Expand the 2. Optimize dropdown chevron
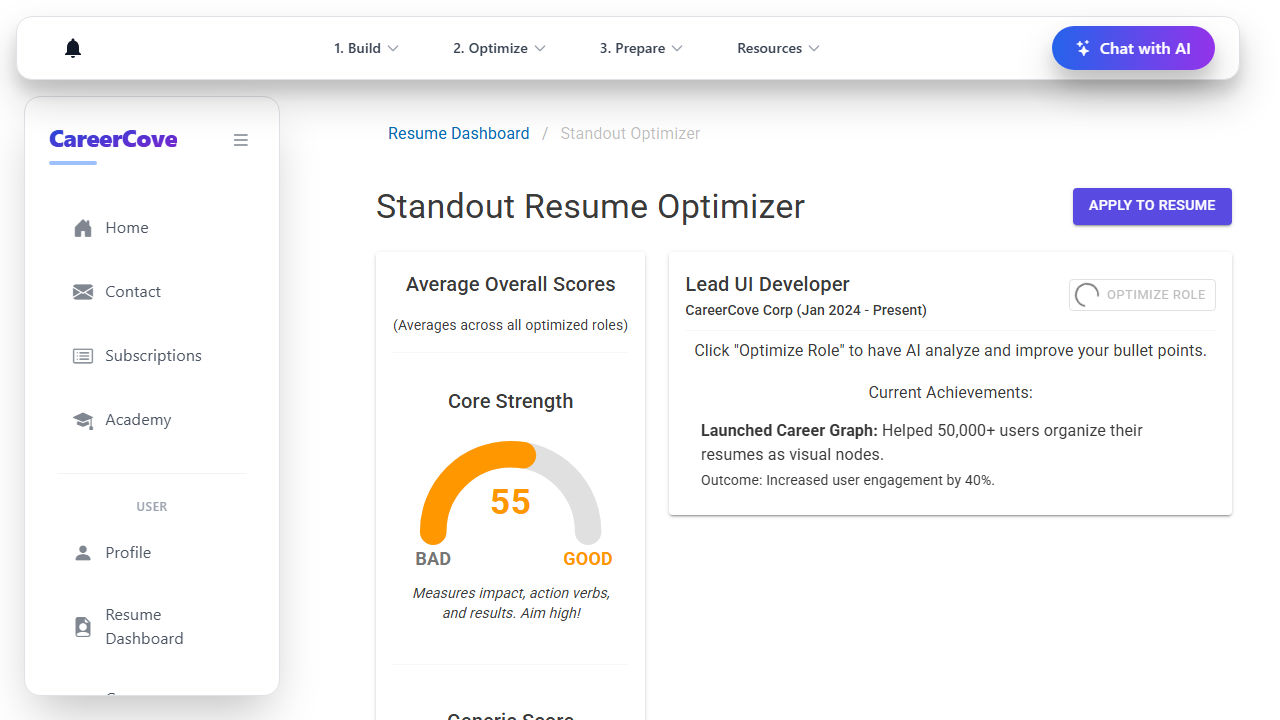The height and width of the screenshot is (720, 1280). click(x=540, y=48)
